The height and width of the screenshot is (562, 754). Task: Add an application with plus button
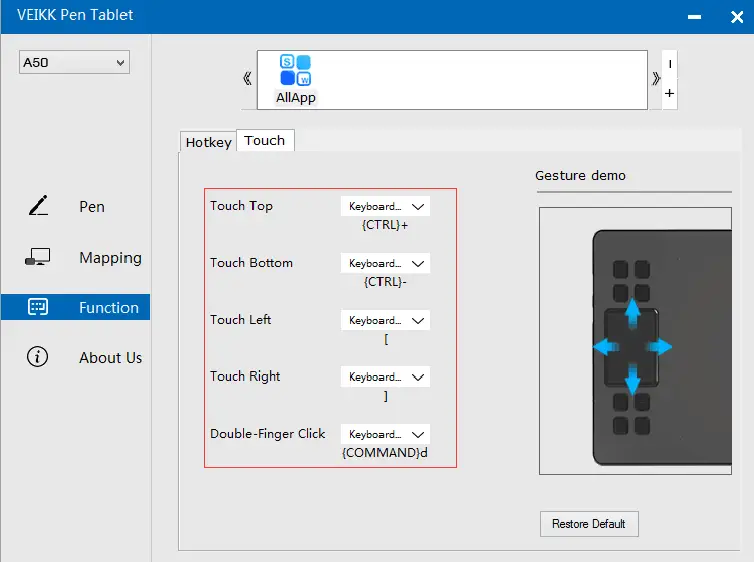pyautogui.click(x=670, y=94)
